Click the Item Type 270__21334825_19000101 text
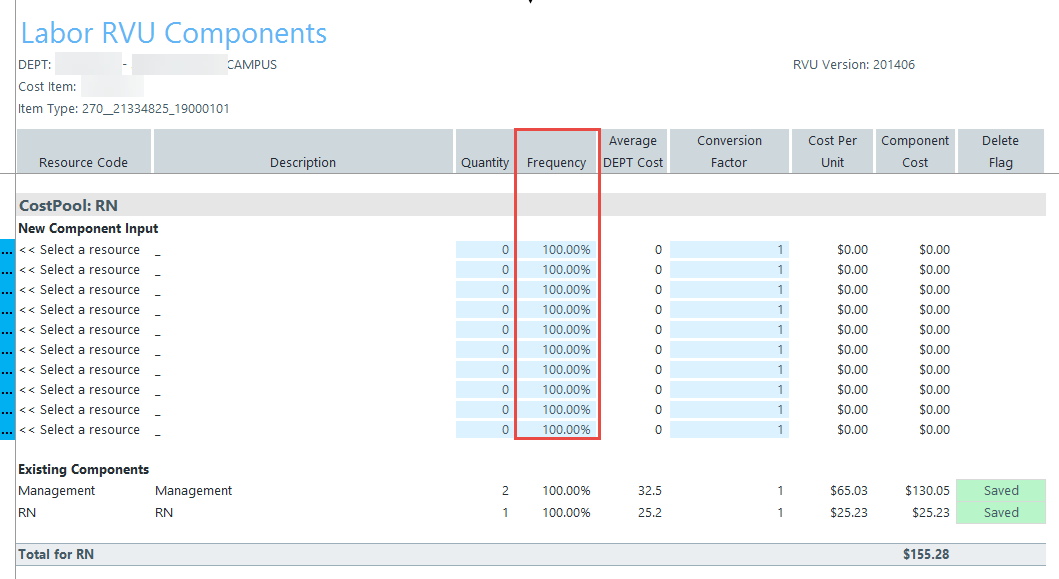 tap(124, 109)
